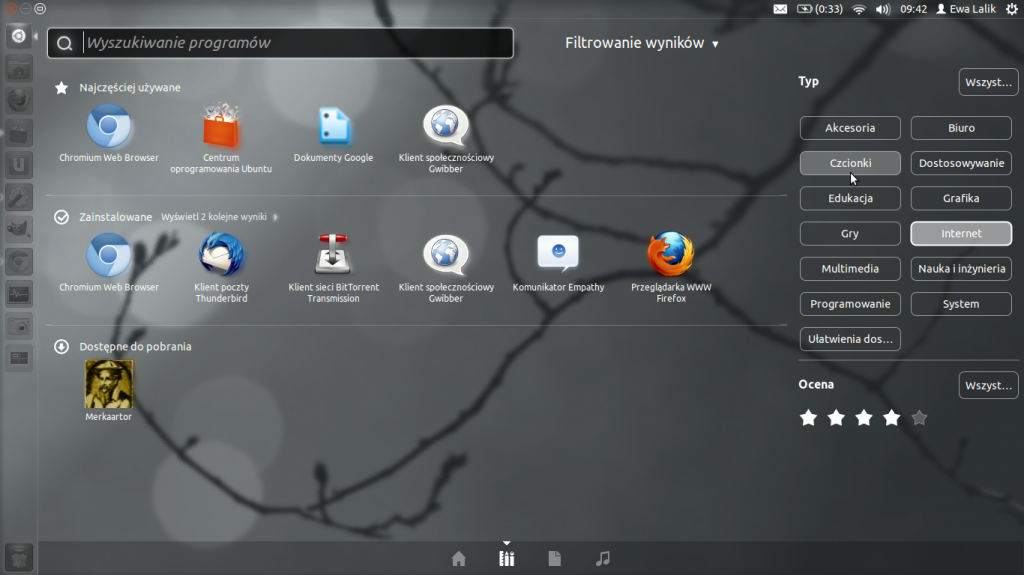Click the Wi-Fi network indicator

click(859, 9)
